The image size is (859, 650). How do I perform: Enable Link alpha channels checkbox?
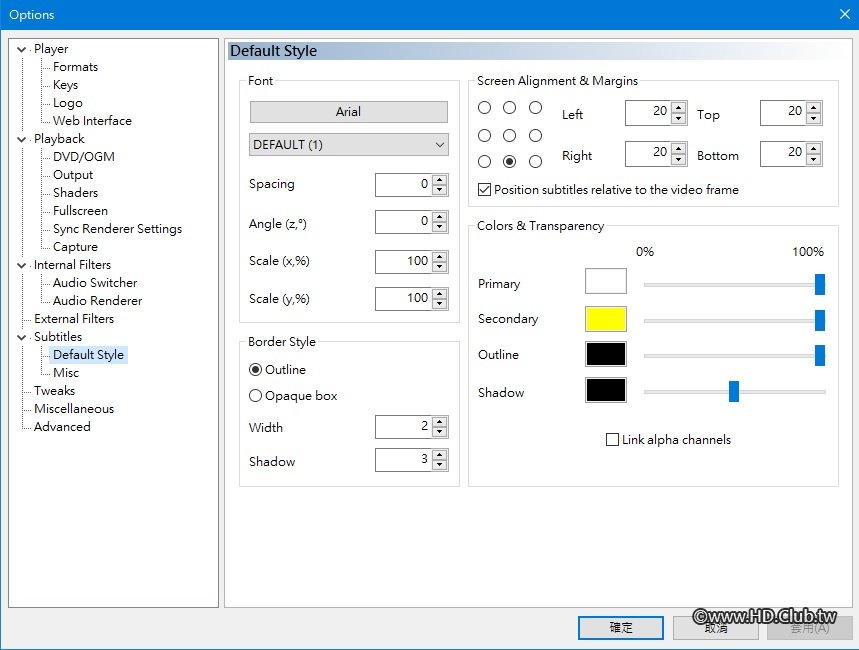click(x=668, y=440)
